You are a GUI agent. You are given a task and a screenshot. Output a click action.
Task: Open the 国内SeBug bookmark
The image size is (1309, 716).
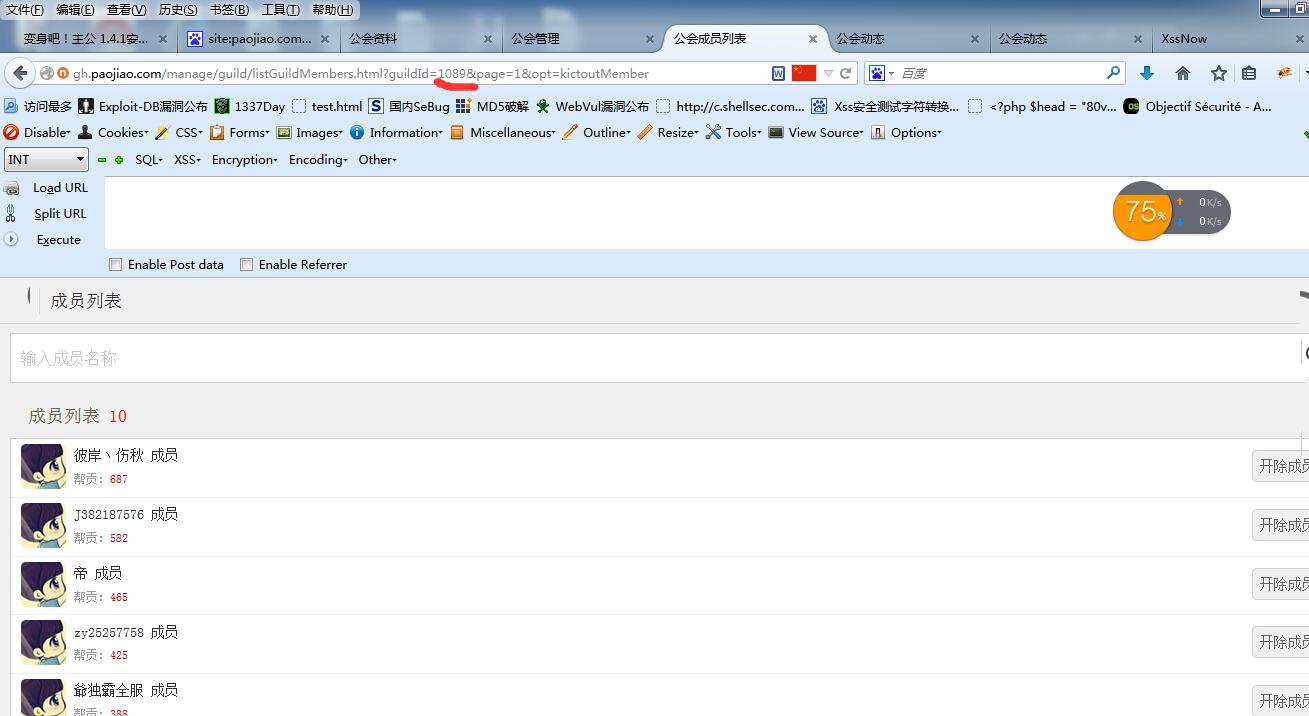[409, 106]
